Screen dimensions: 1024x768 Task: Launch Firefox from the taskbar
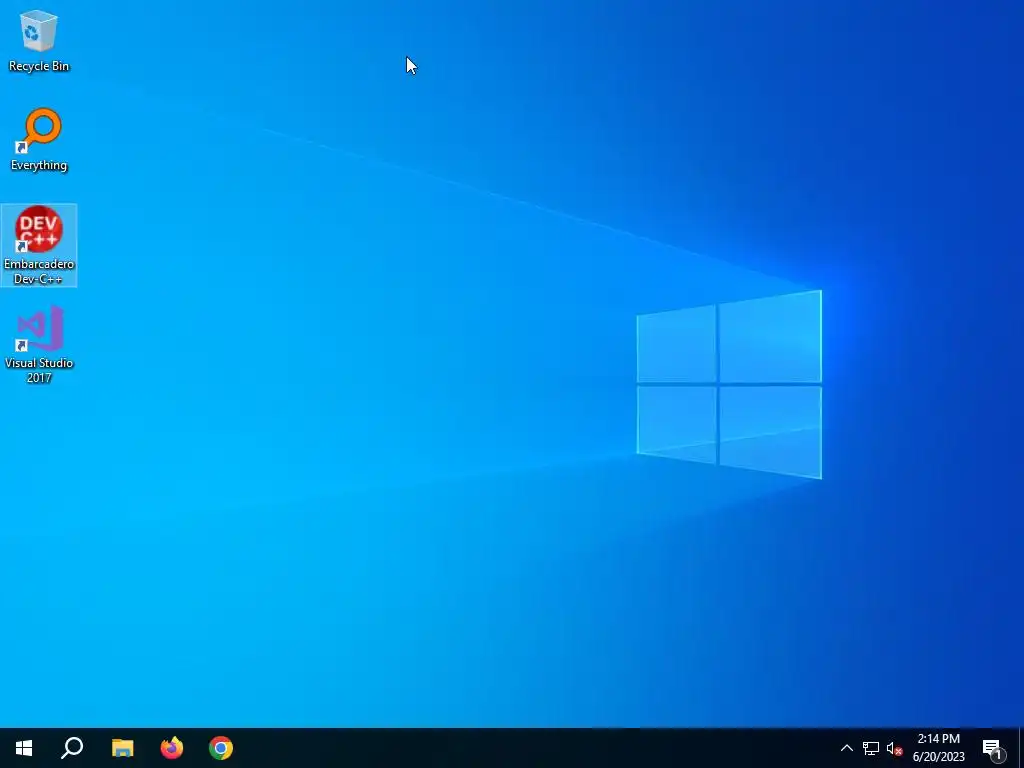[172, 748]
